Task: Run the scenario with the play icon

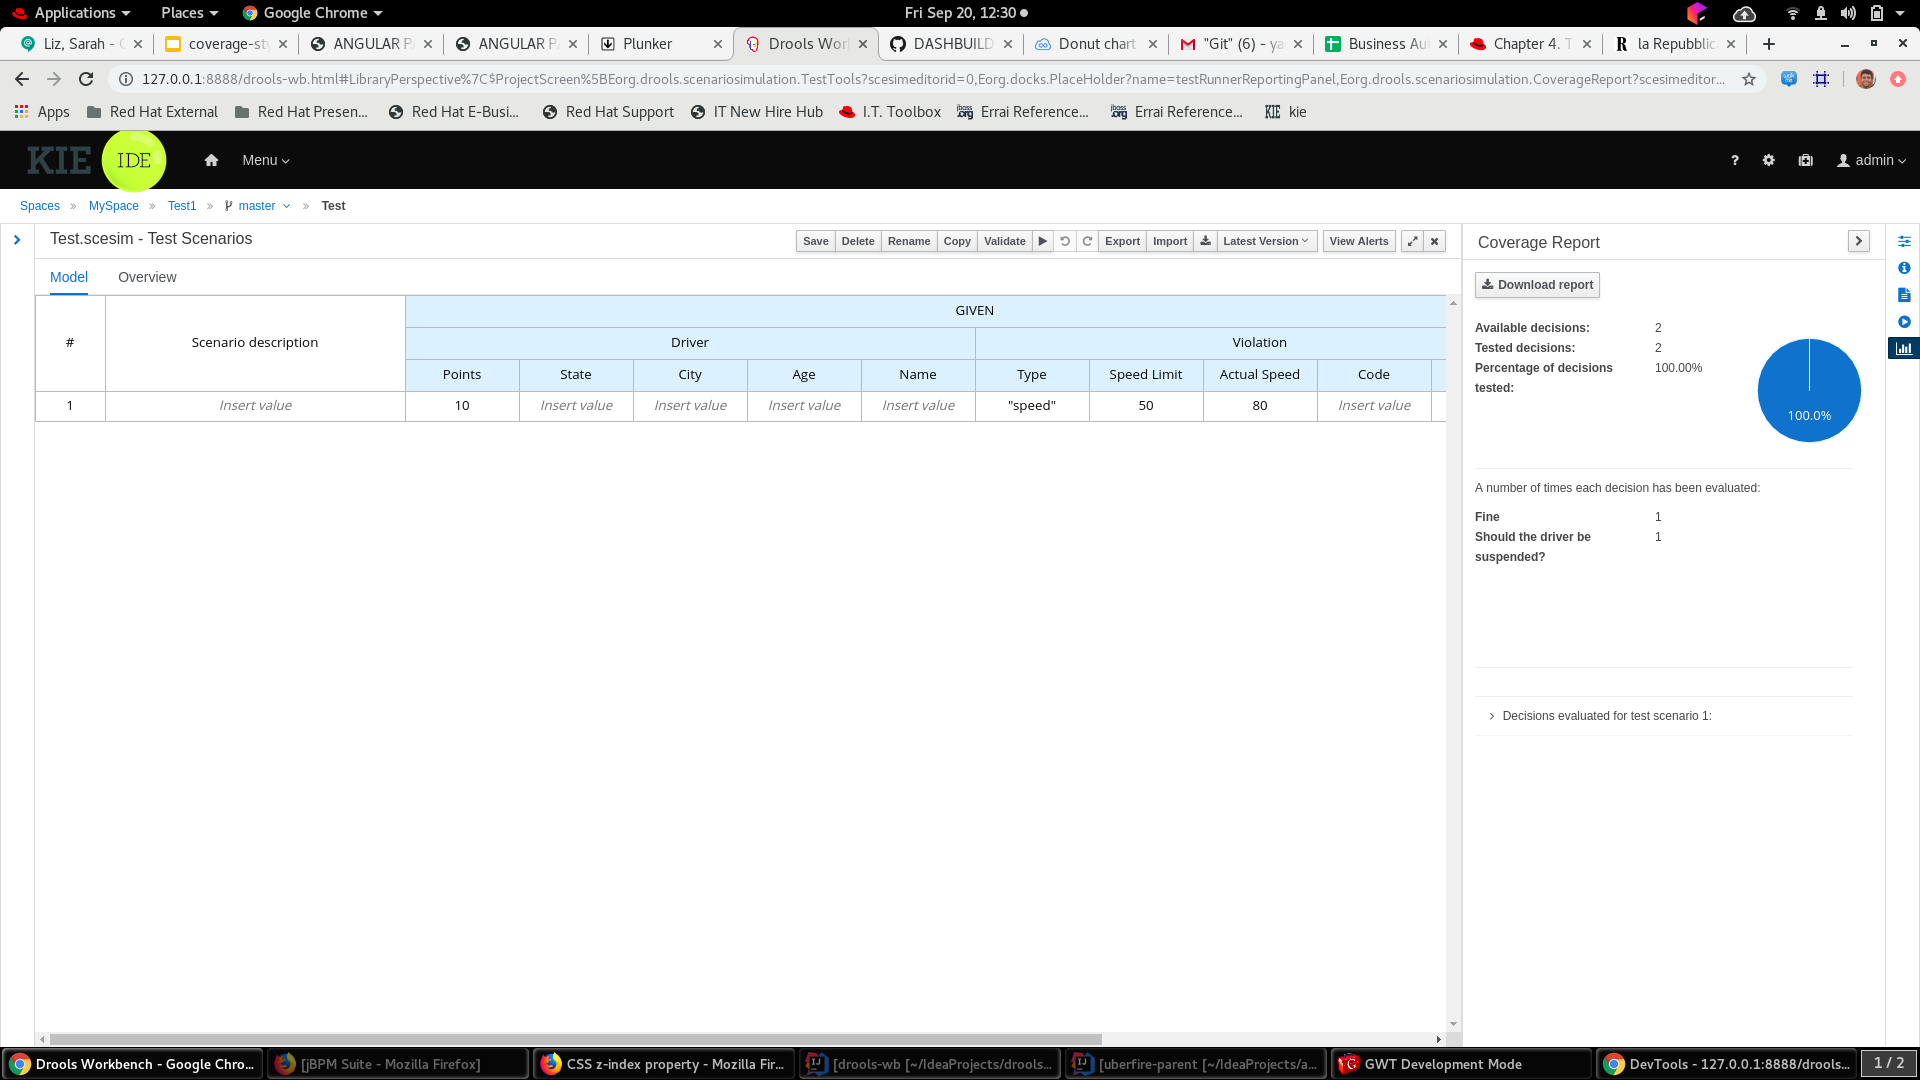Action: coord(1042,241)
